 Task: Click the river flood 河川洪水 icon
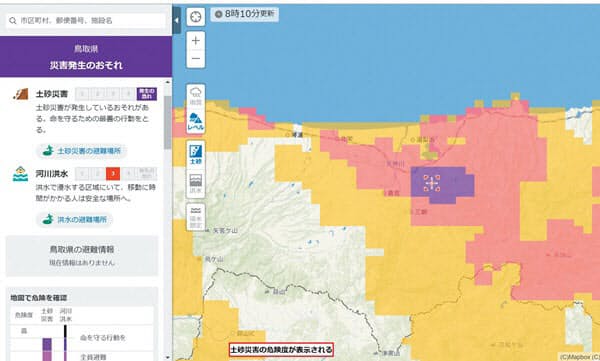point(20,174)
